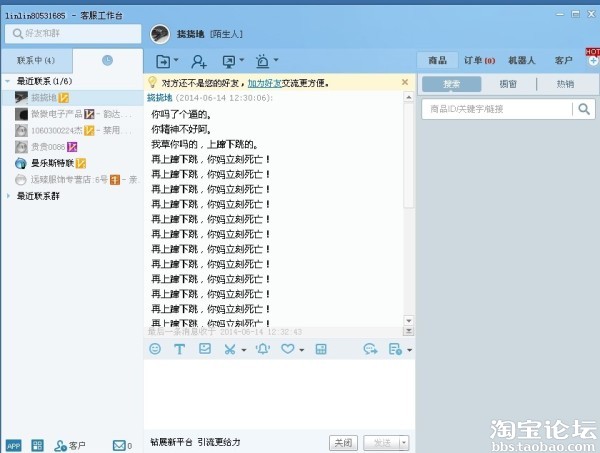Click the product search magnifier icon
The width and height of the screenshot is (600, 453).
tap(584, 109)
